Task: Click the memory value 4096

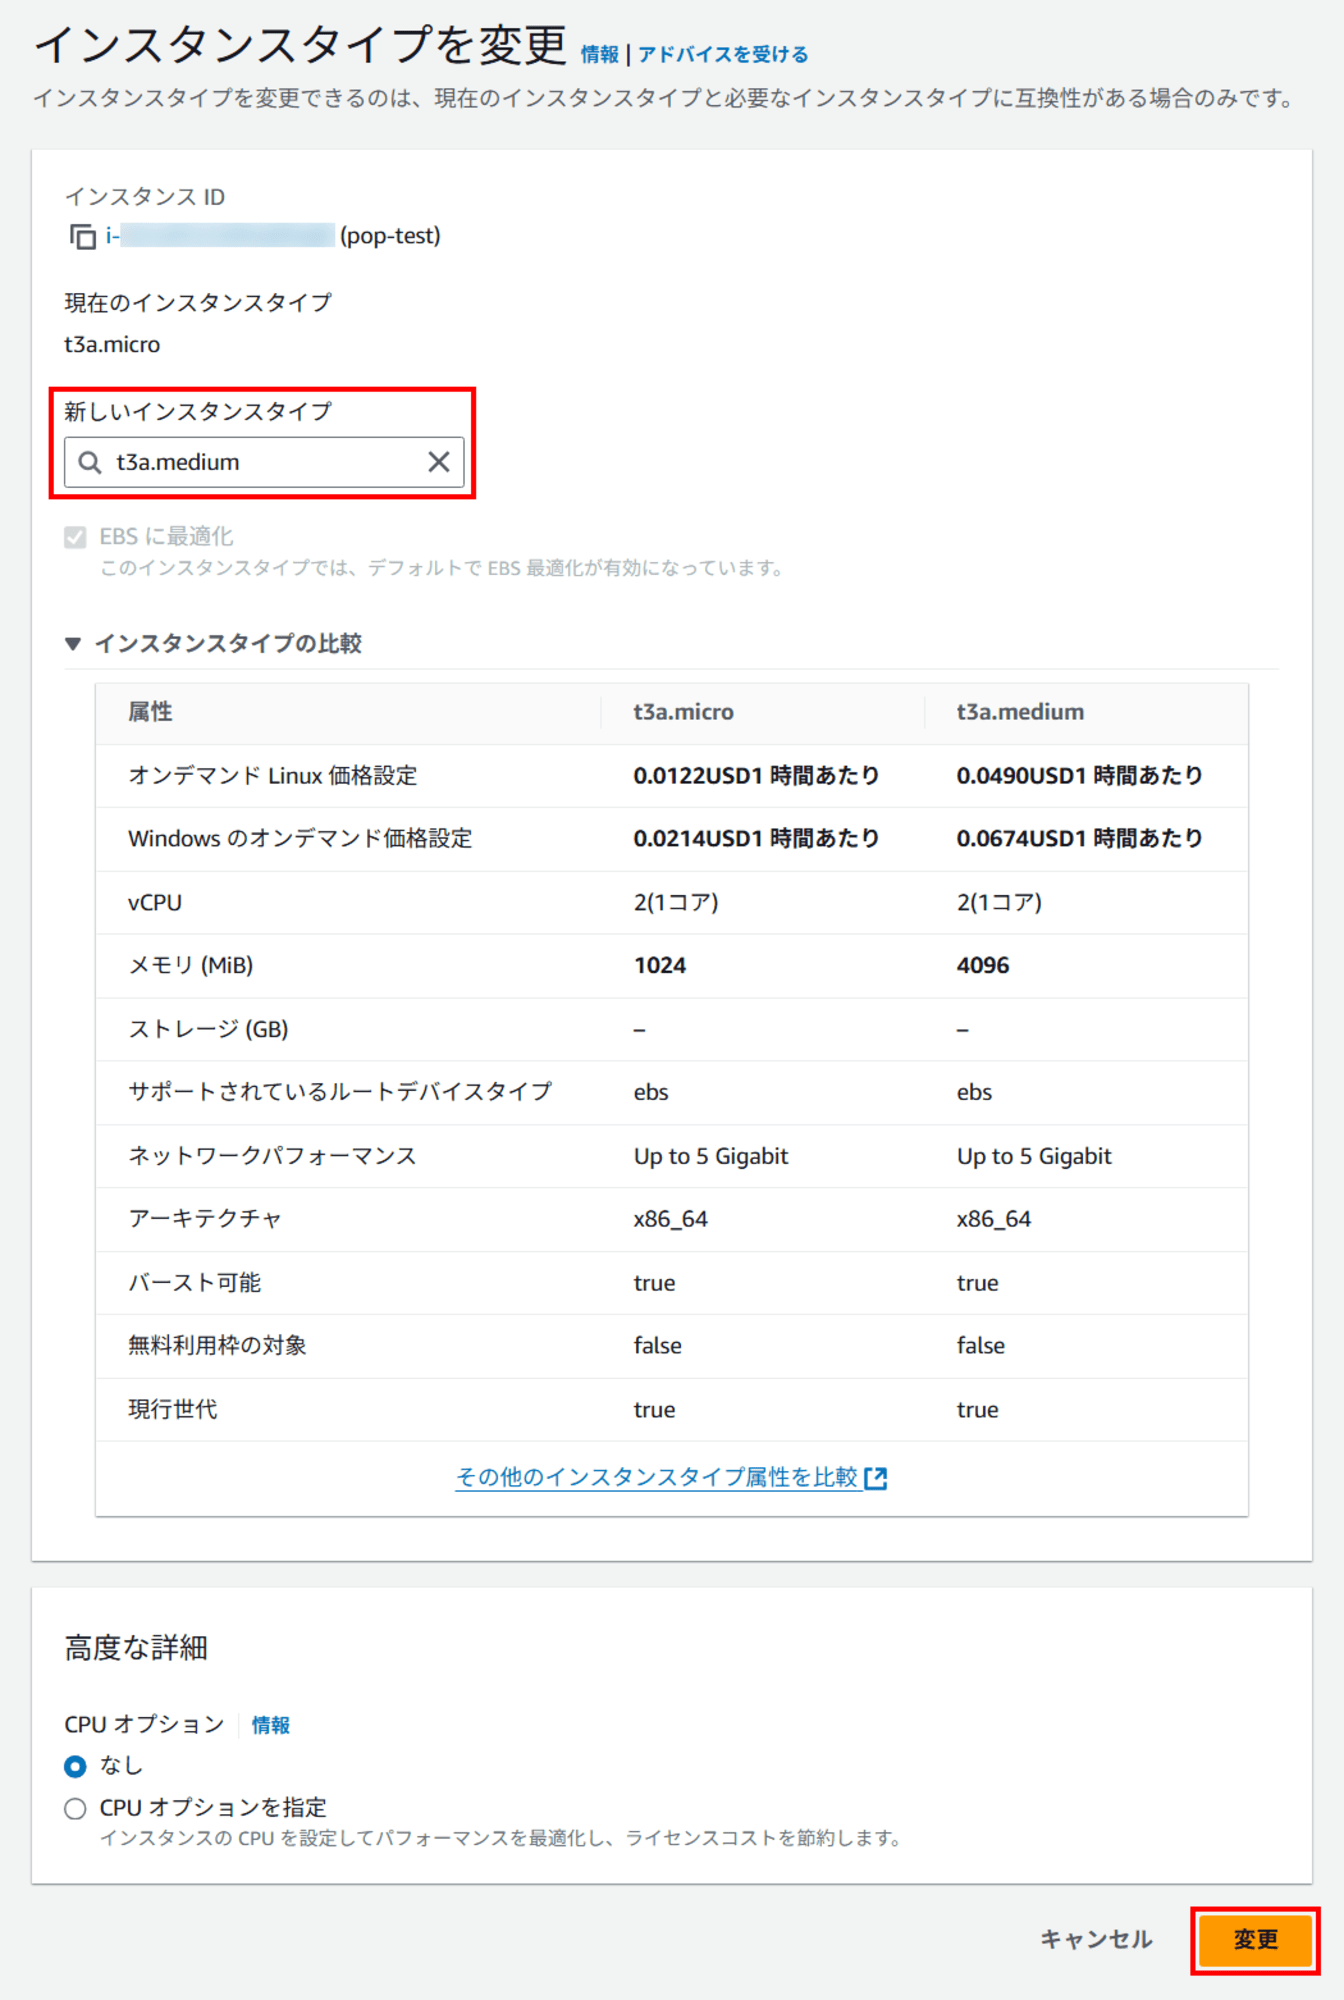Action: coord(983,965)
